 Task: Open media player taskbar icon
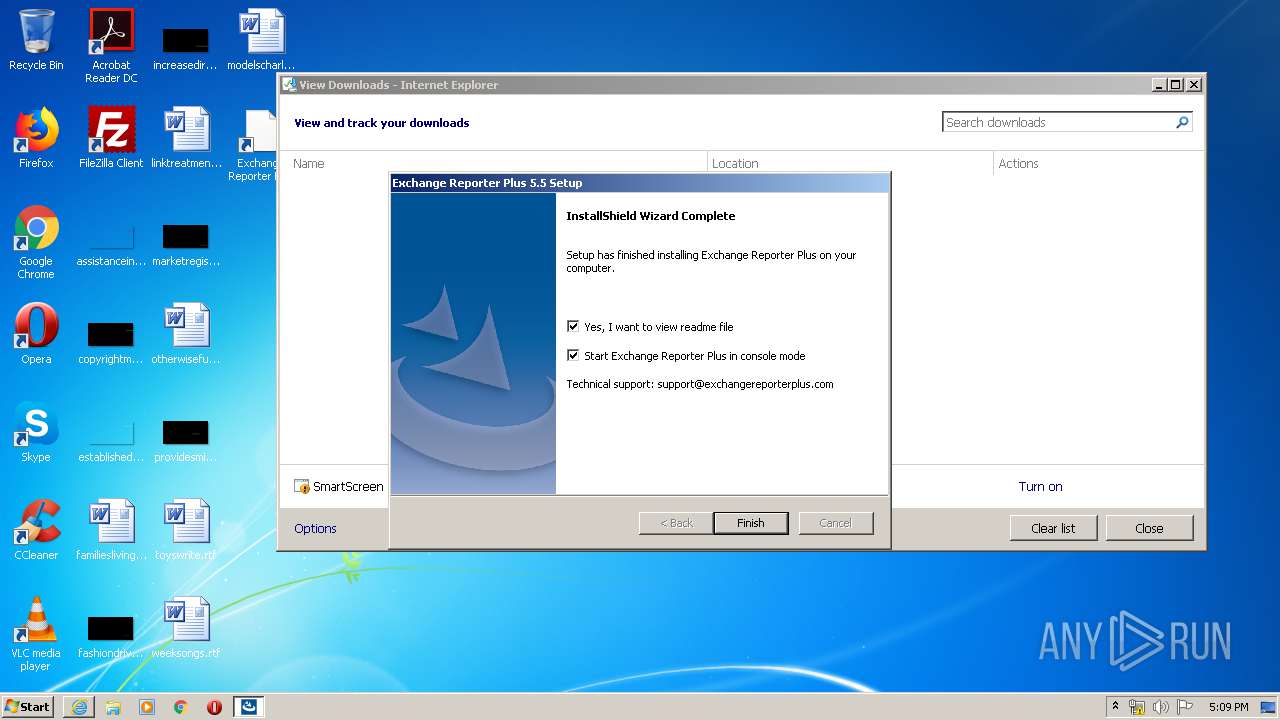point(147,707)
